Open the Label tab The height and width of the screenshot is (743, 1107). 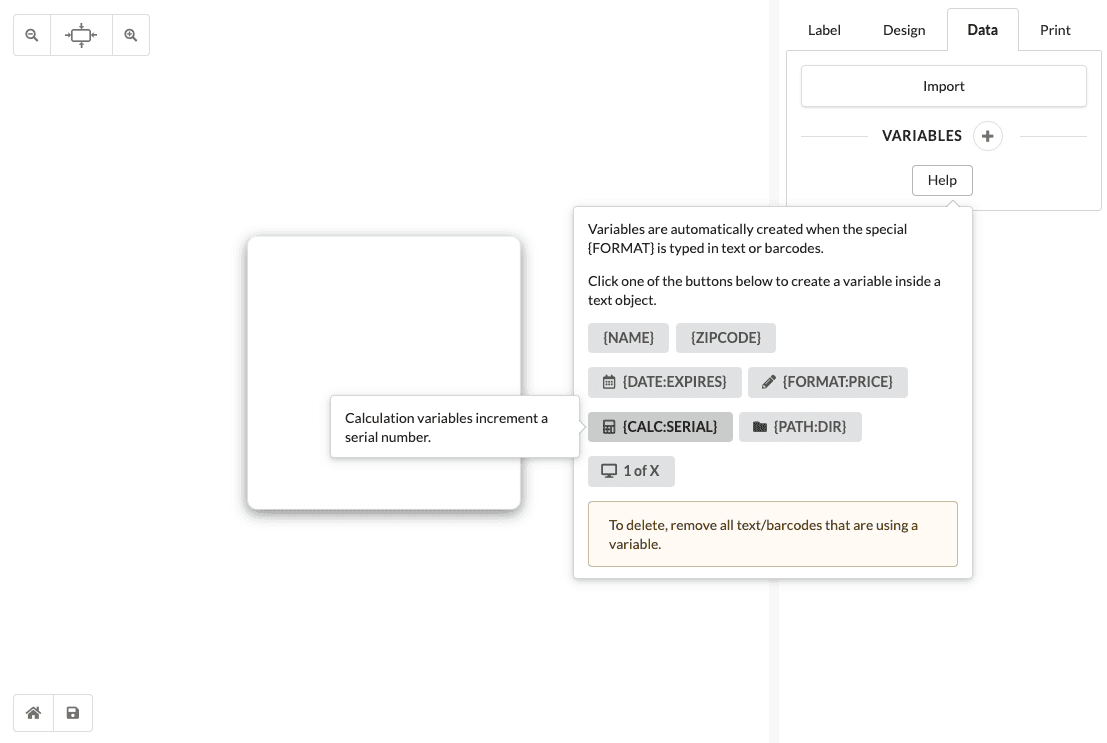click(x=824, y=30)
